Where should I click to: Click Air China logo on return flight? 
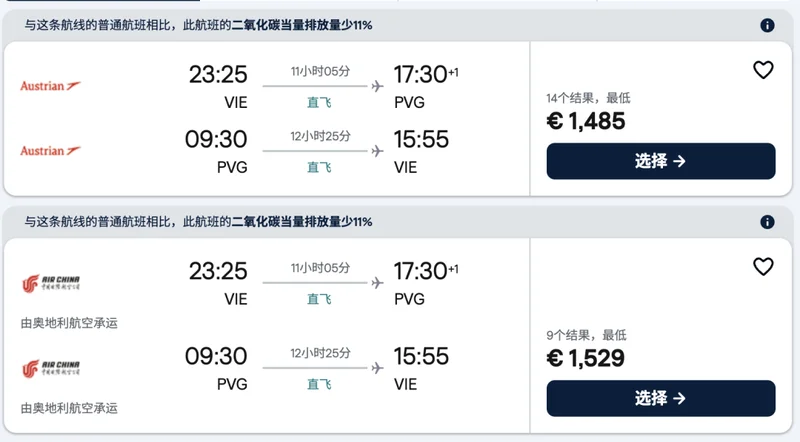(50, 369)
